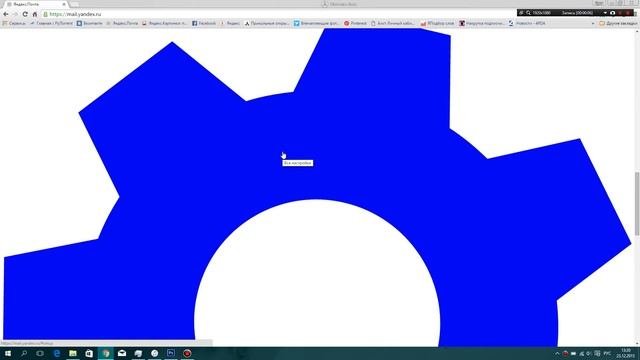Select the Яндекс.Почта browser tab
640x360 pixels.
click(x=35, y=4)
